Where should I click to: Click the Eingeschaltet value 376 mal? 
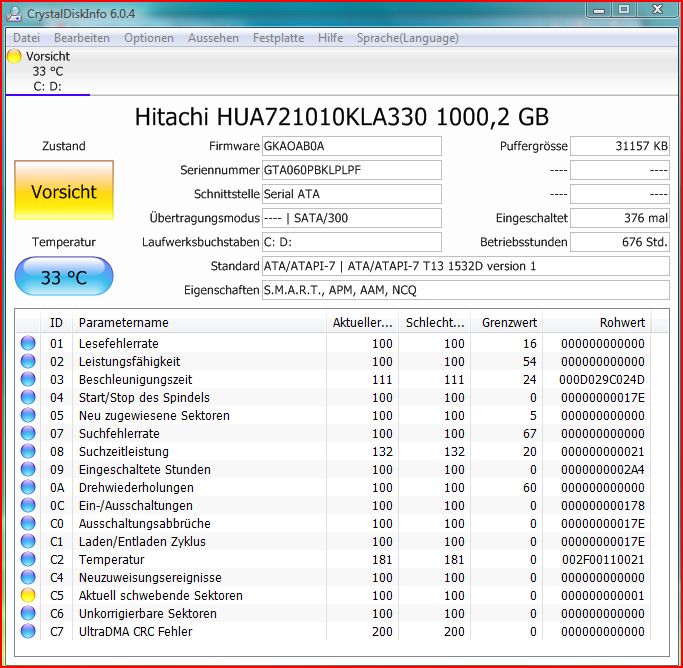(x=620, y=218)
